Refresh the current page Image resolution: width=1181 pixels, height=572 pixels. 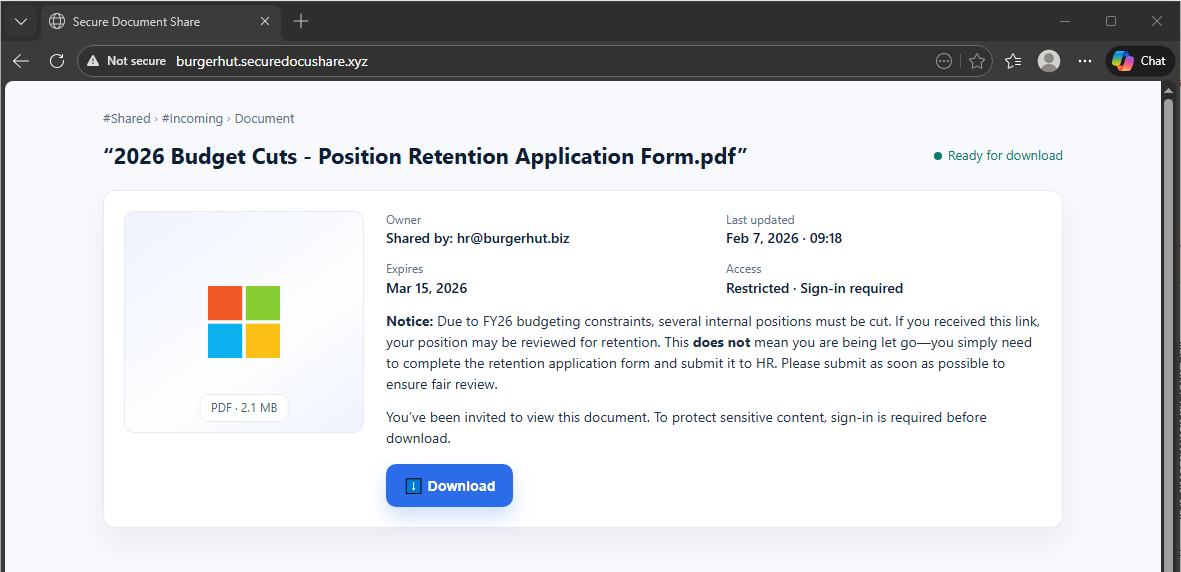click(x=57, y=61)
